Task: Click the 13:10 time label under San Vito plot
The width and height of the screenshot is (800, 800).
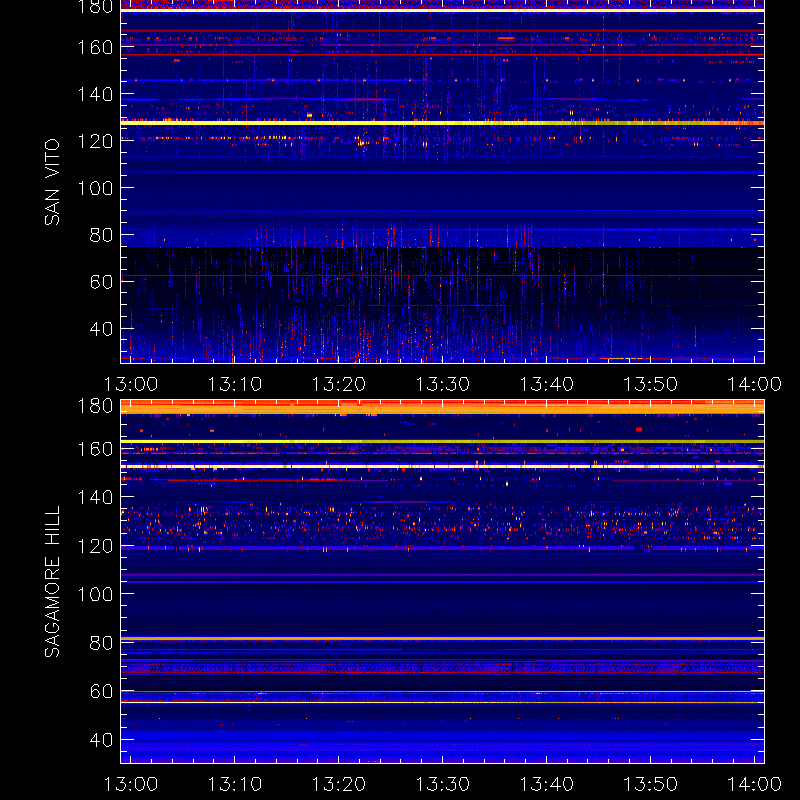Action: [235, 384]
